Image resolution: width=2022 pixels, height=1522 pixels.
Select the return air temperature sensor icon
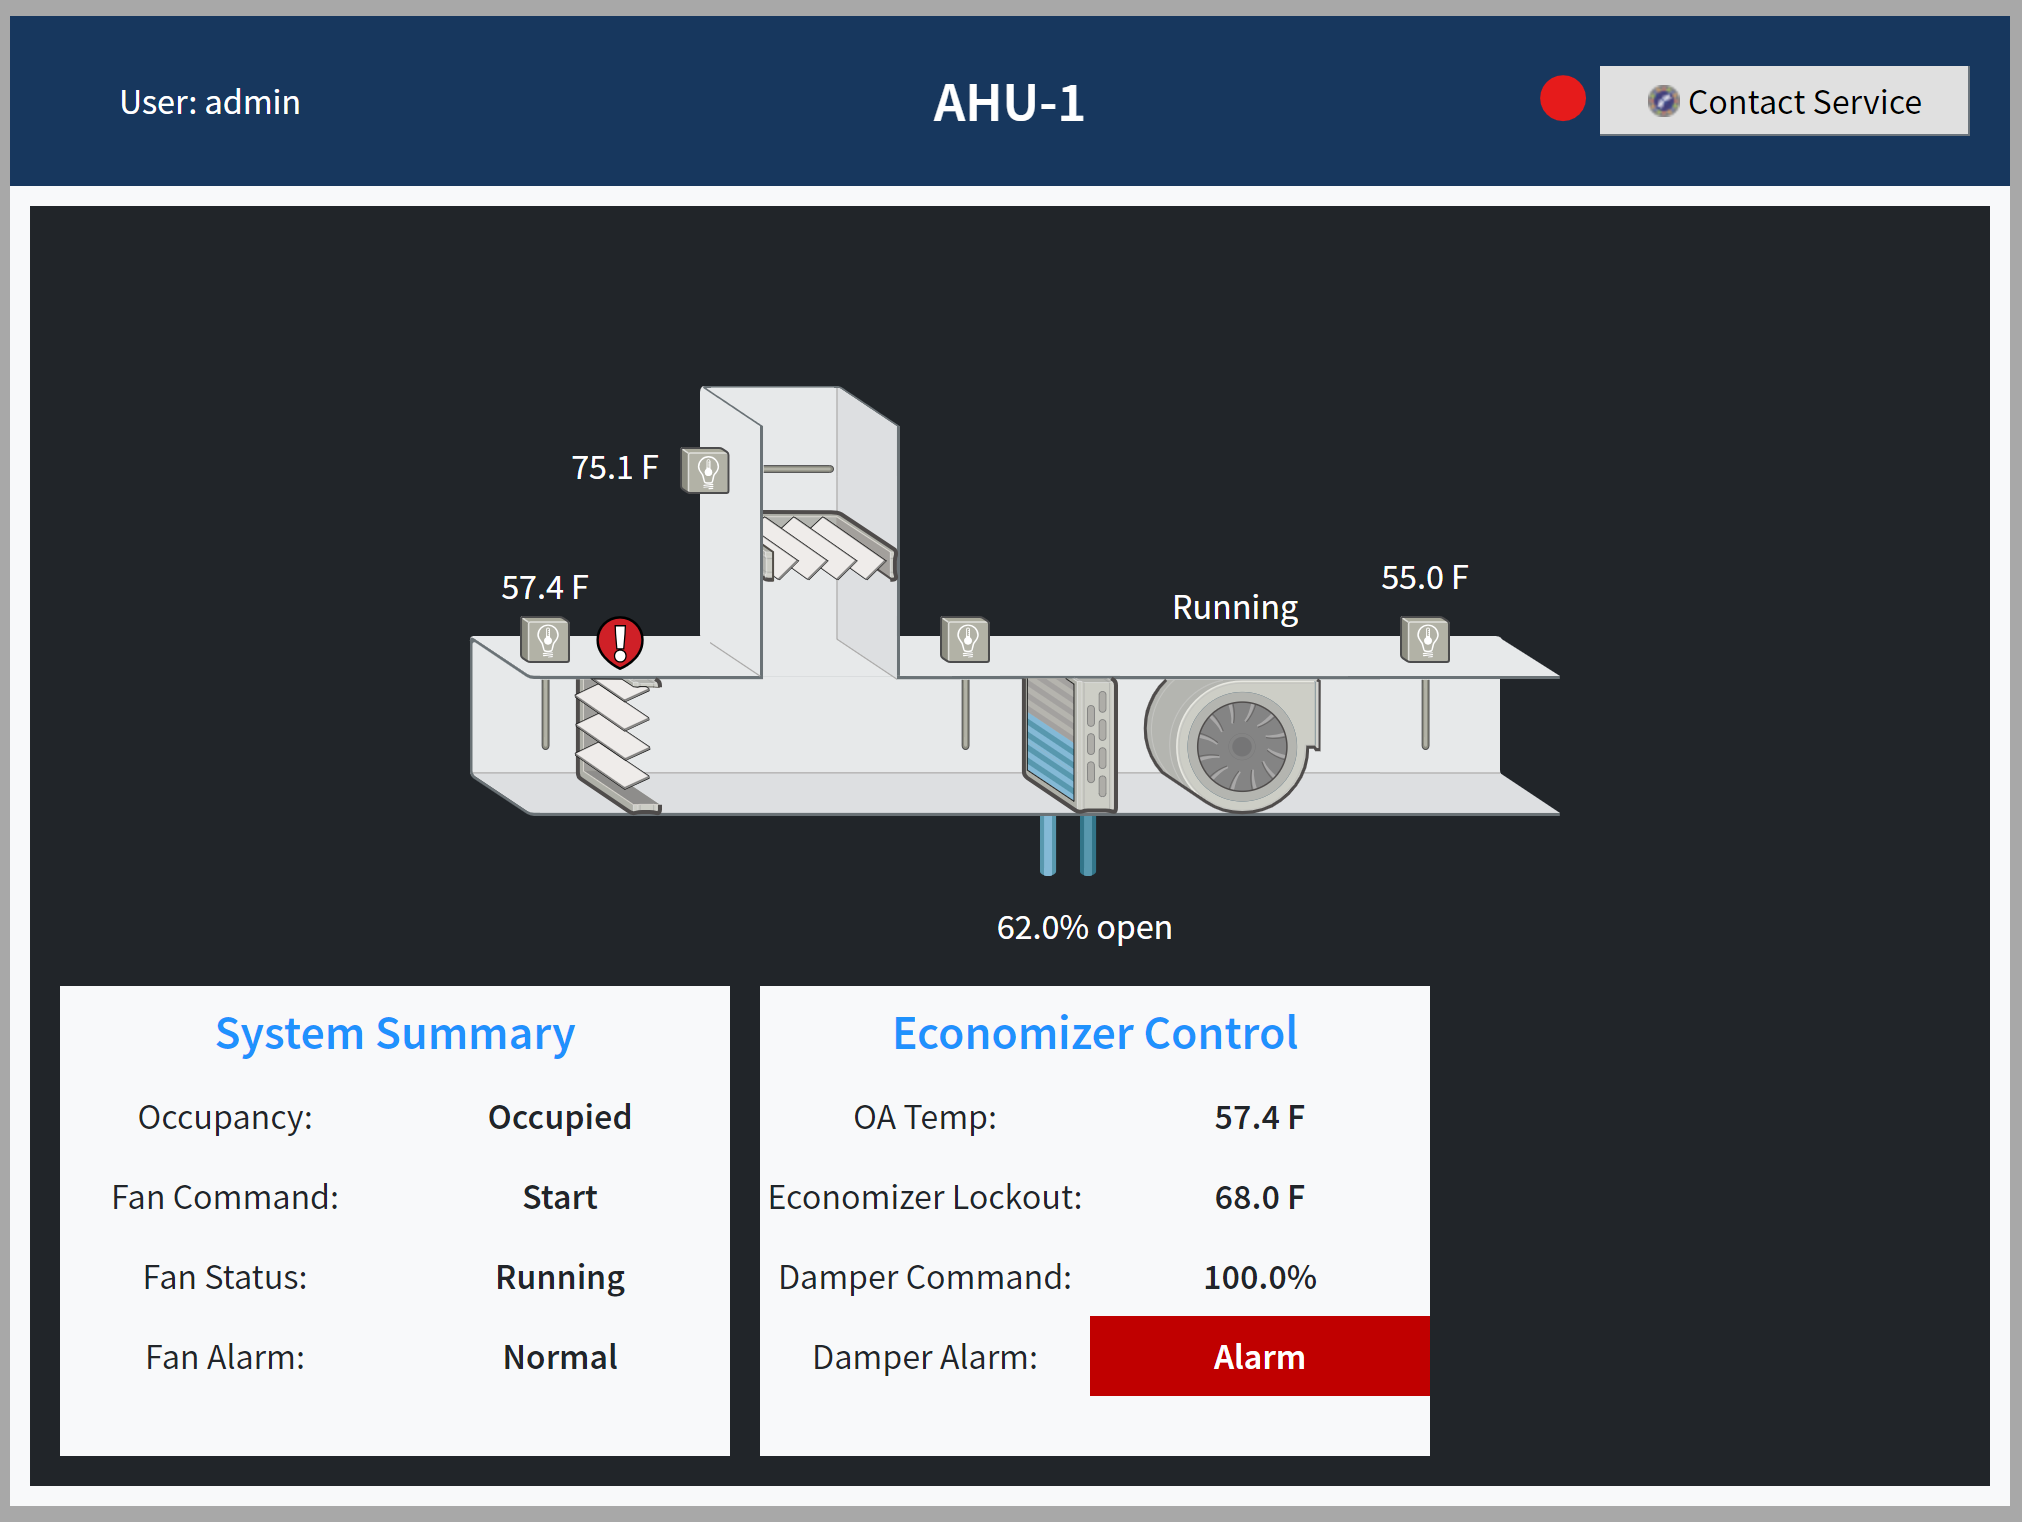point(705,470)
